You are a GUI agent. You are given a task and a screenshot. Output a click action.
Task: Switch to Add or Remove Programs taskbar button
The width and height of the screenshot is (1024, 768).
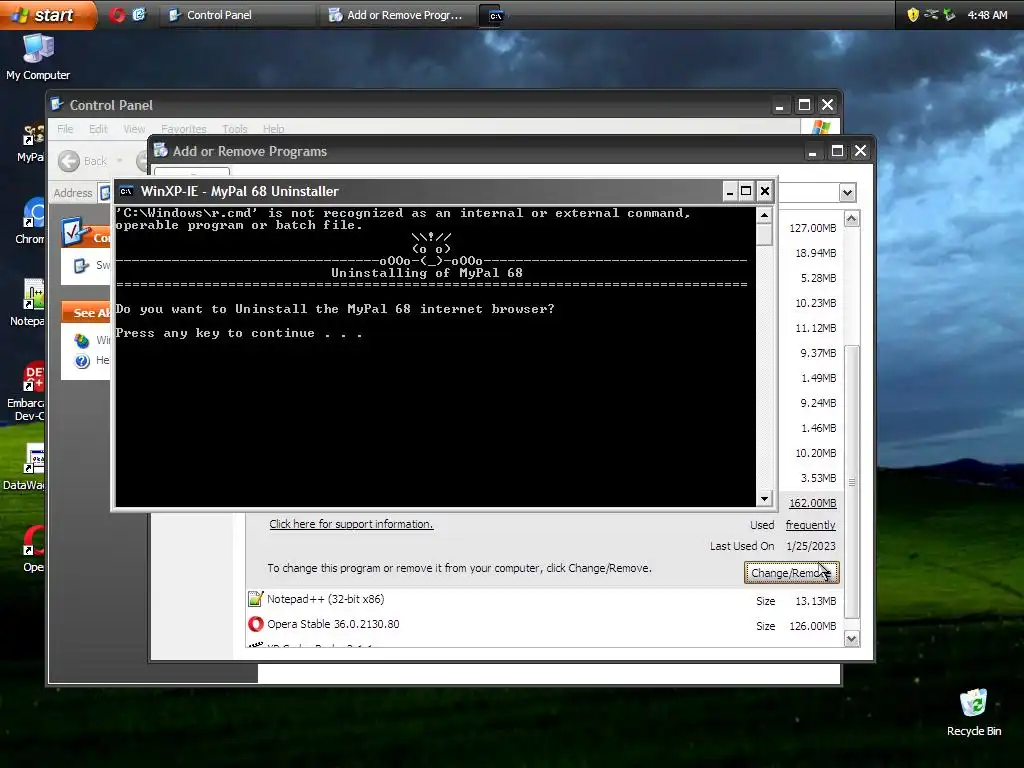[397, 15]
